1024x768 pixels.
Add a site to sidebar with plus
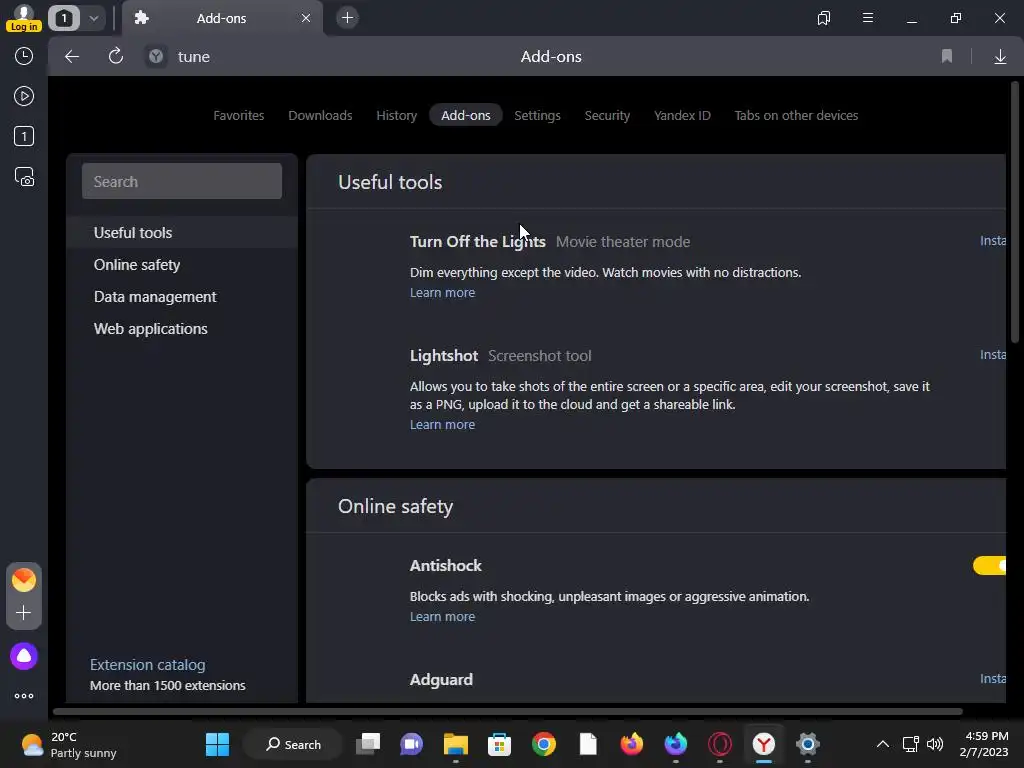click(x=24, y=613)
